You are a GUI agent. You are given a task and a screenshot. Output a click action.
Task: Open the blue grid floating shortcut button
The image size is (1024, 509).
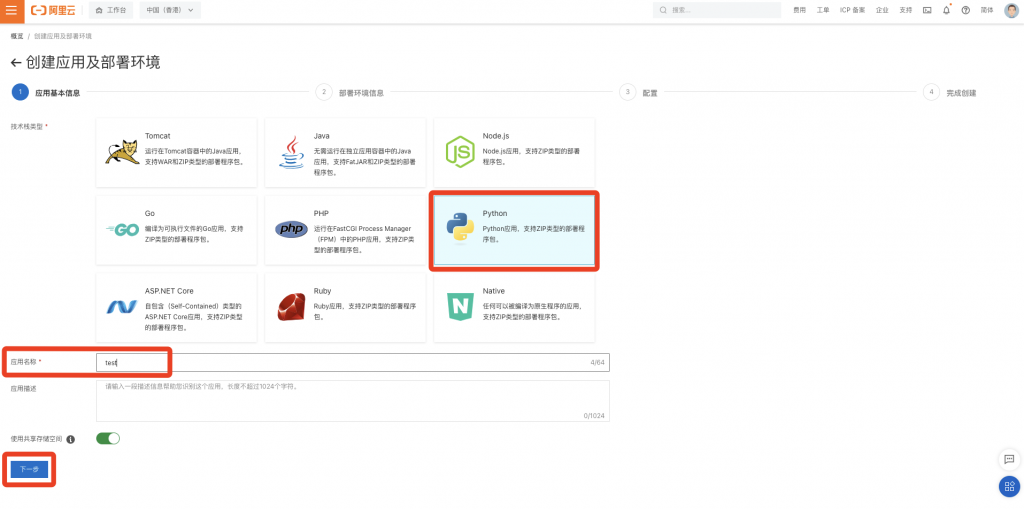coord(1009,486)
